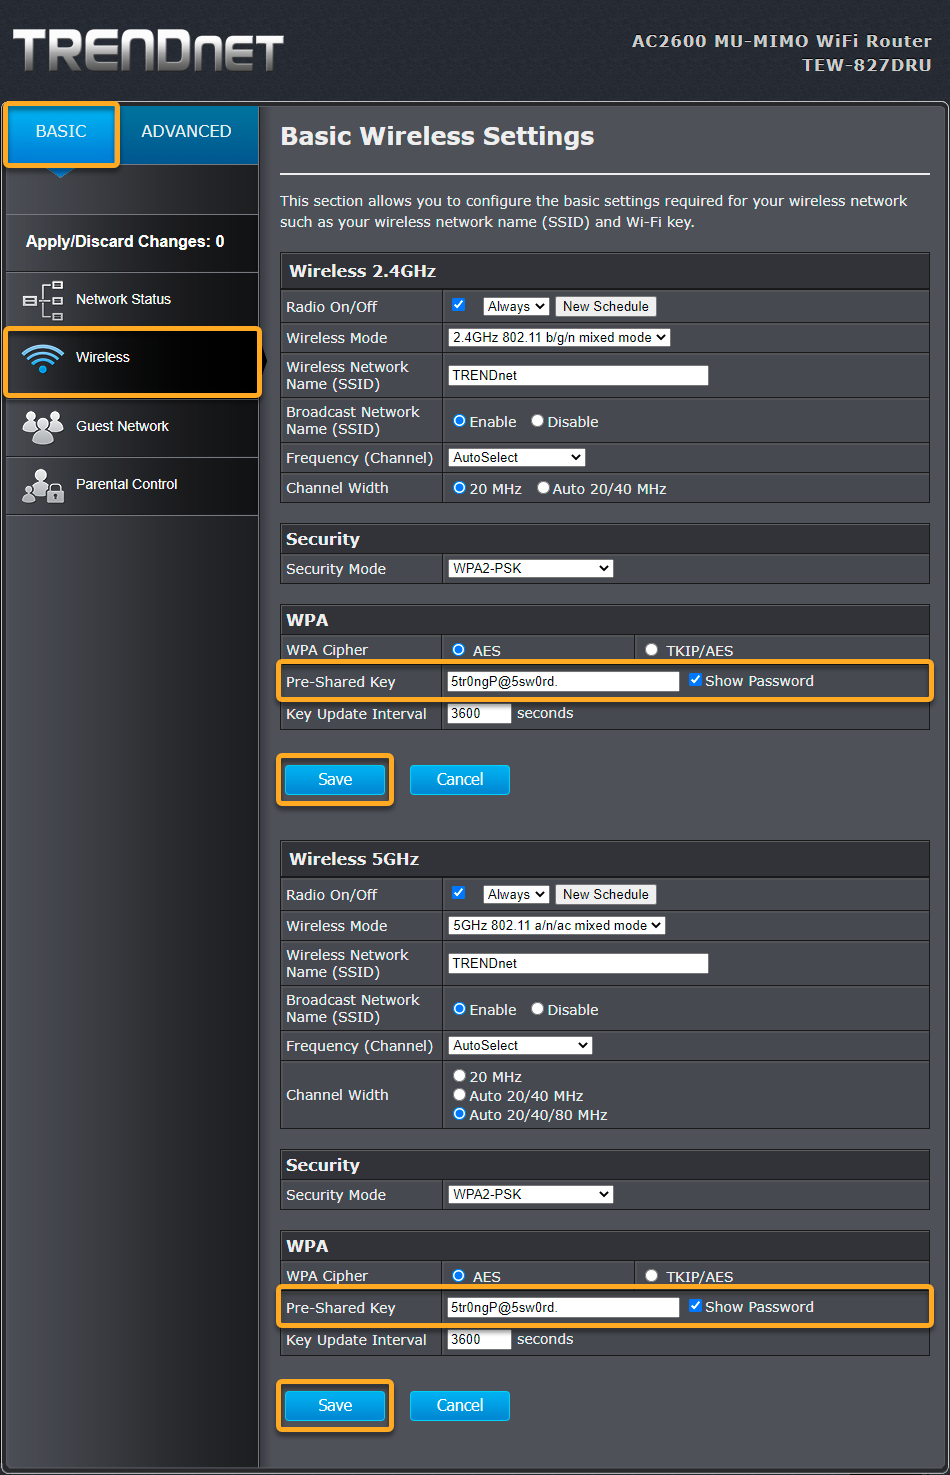Select 5GHz TKIP/AES cipher radio
Screen dimensions: 950x1475
pos(652,1276)
